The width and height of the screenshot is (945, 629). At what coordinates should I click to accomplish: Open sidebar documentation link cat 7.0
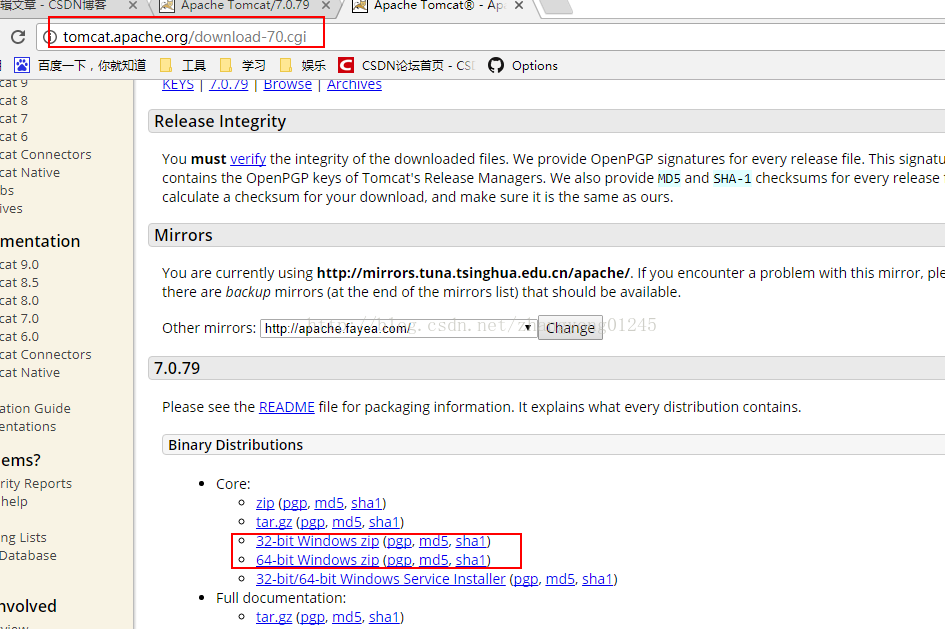19,319
